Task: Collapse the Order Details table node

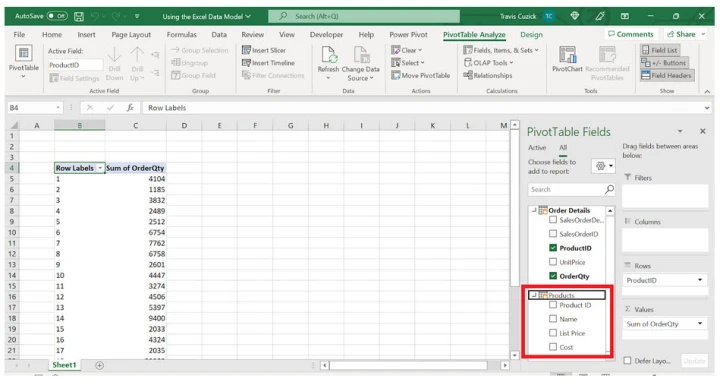Action: point(534,210)
